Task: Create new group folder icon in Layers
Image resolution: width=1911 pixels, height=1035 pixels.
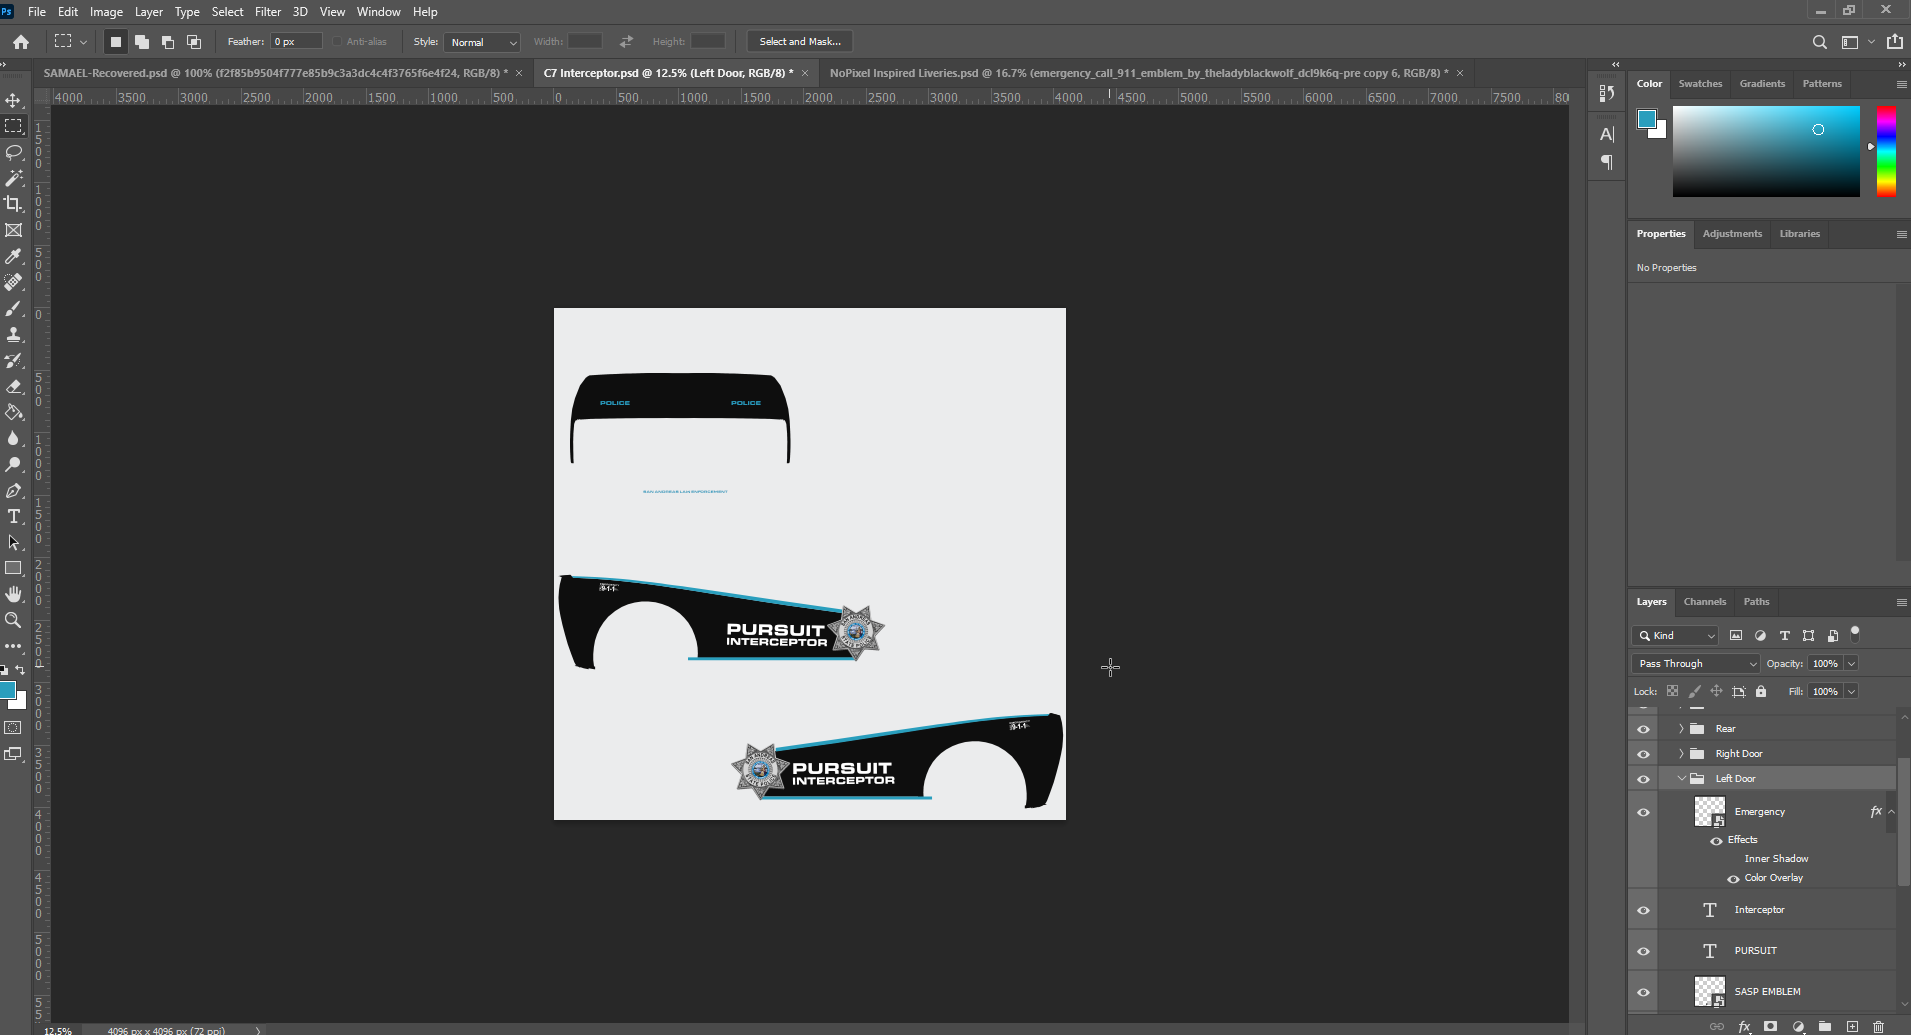Action: [x=1825, y=1026]
